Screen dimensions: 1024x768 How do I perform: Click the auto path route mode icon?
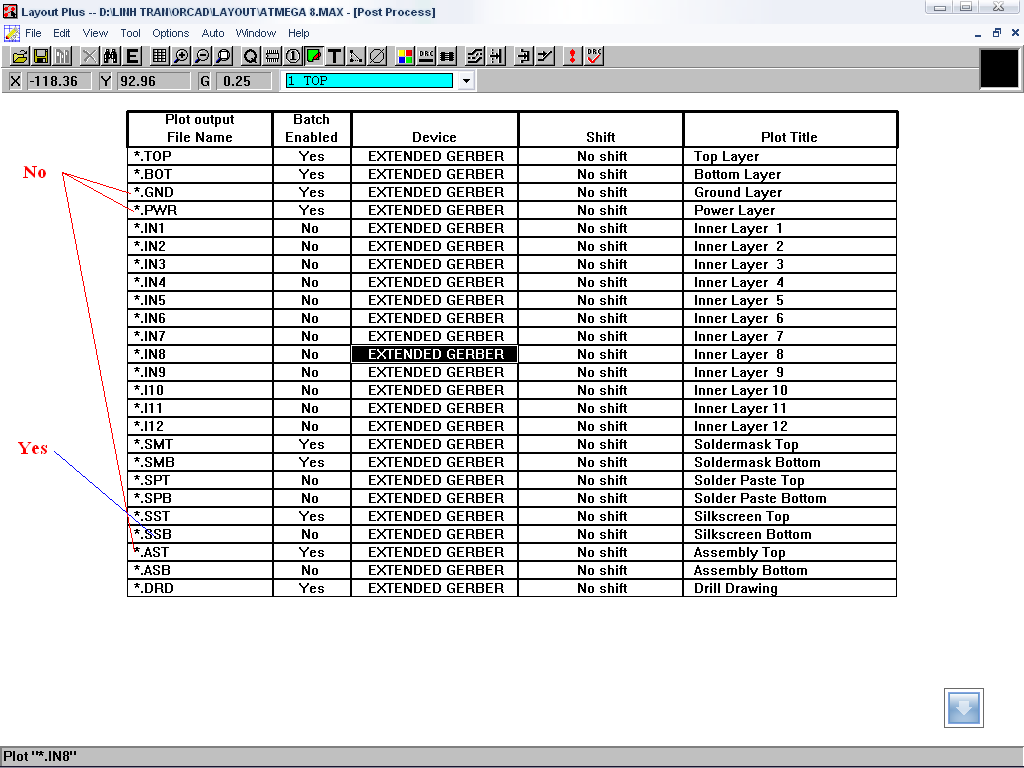475,57
